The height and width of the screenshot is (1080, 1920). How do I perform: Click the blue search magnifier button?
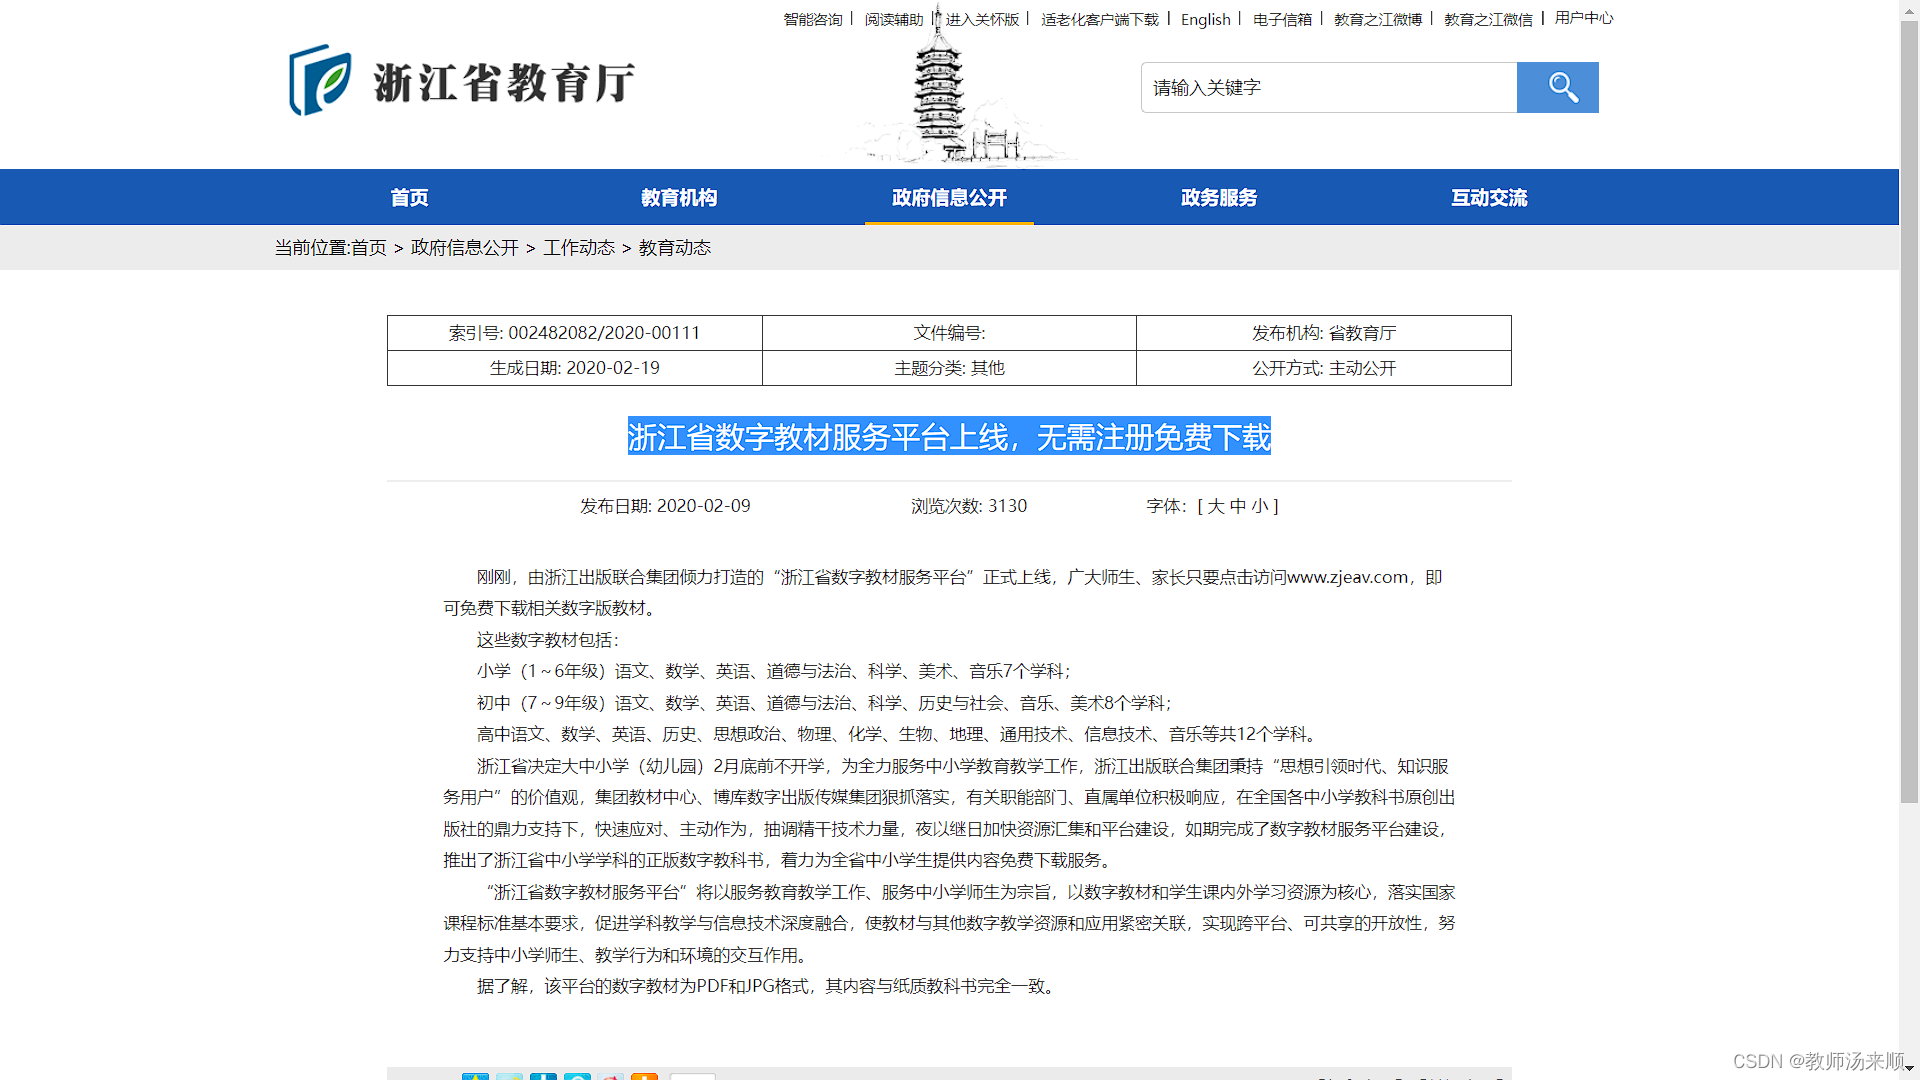[x=1557, y=88]
